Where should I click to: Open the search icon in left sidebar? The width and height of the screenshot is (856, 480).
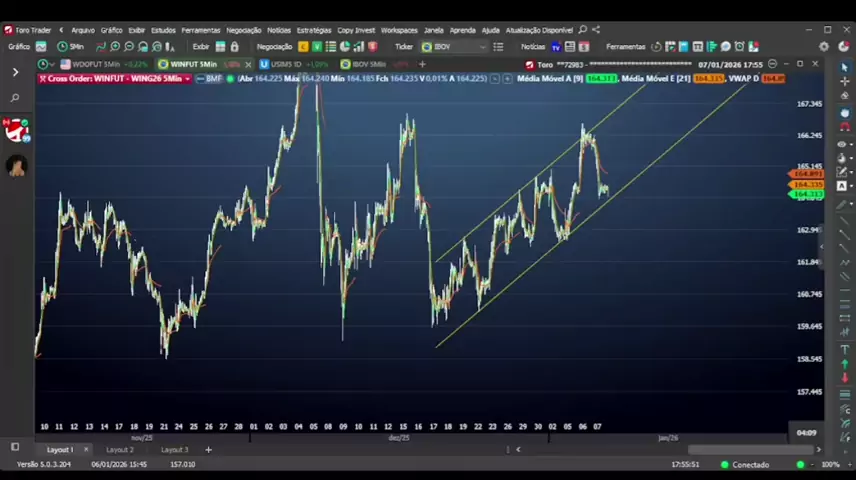click(15, 98)
